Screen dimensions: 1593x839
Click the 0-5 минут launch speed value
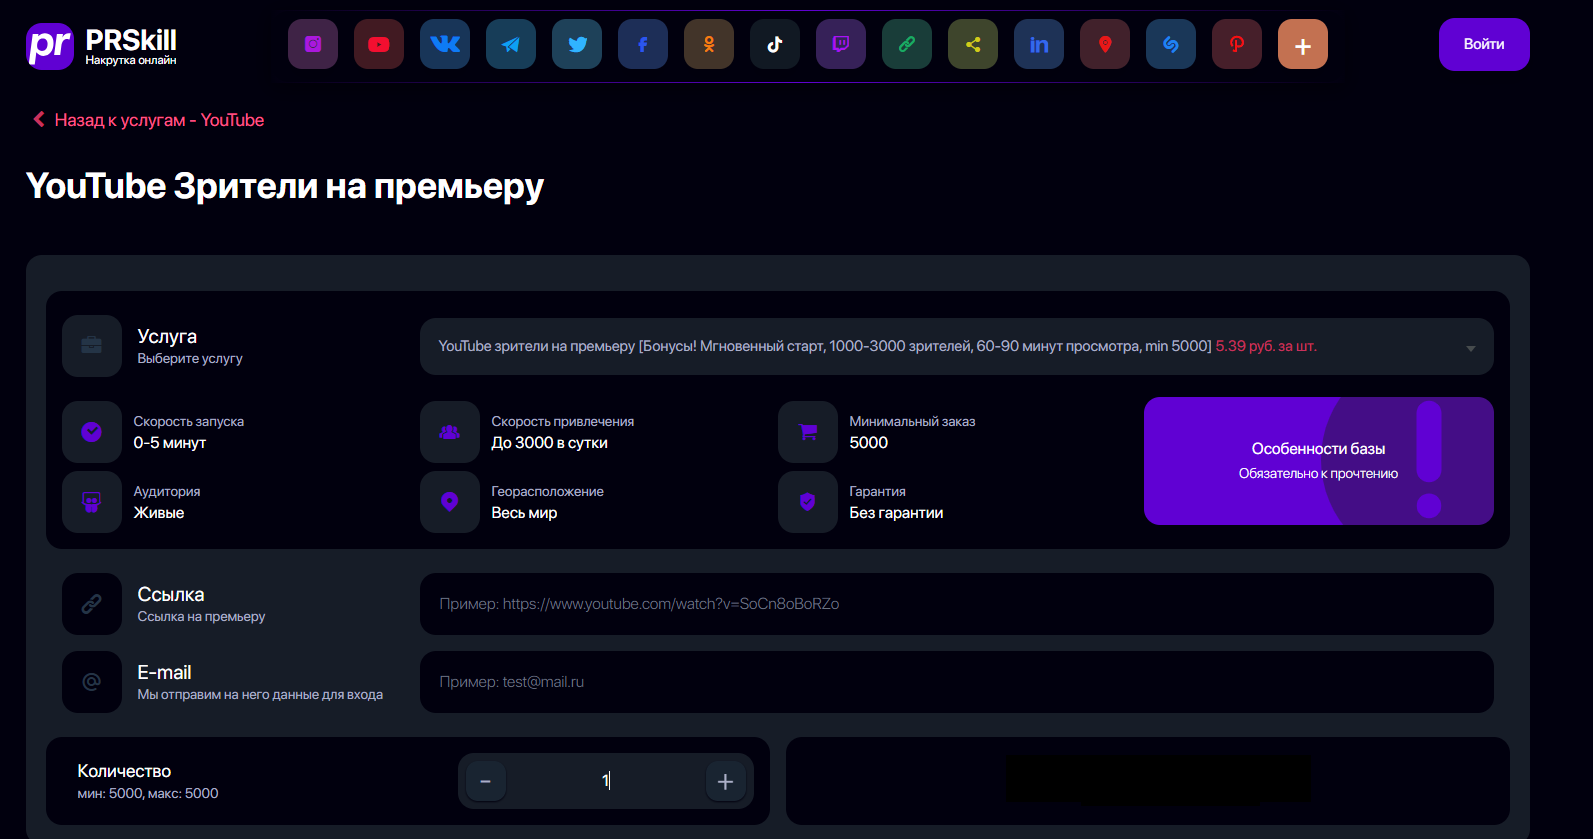pos(170,443)
